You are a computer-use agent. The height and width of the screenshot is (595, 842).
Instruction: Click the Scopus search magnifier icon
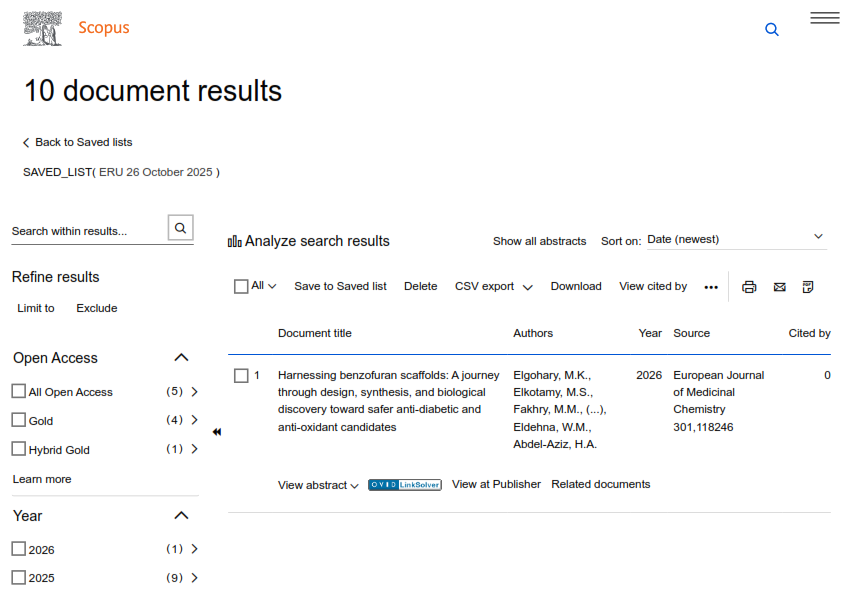771,30
